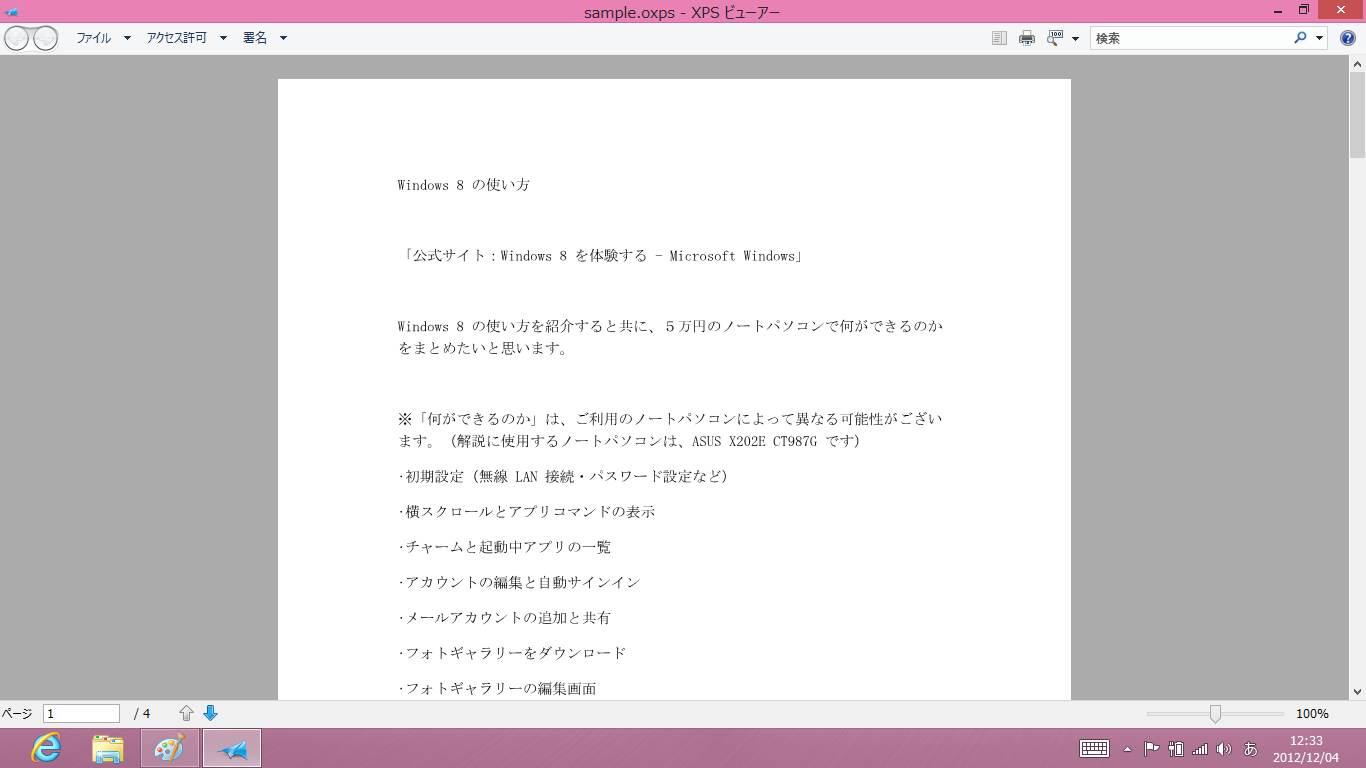Screen dimensions: 1366x768
Task: Go to next page with blue down arrow
Action: (x=210, y=713)
